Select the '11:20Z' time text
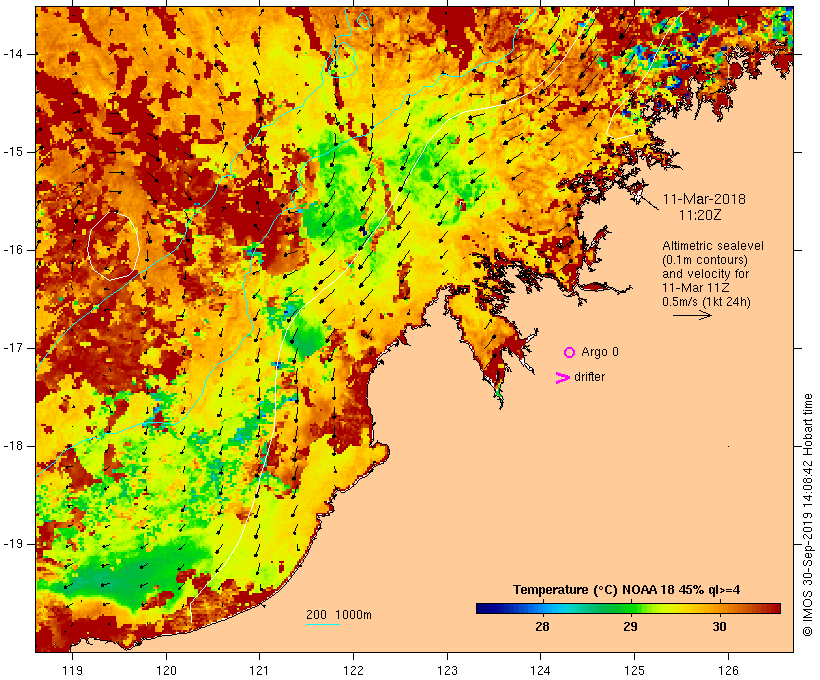The image size is (820, 680). 700,215
